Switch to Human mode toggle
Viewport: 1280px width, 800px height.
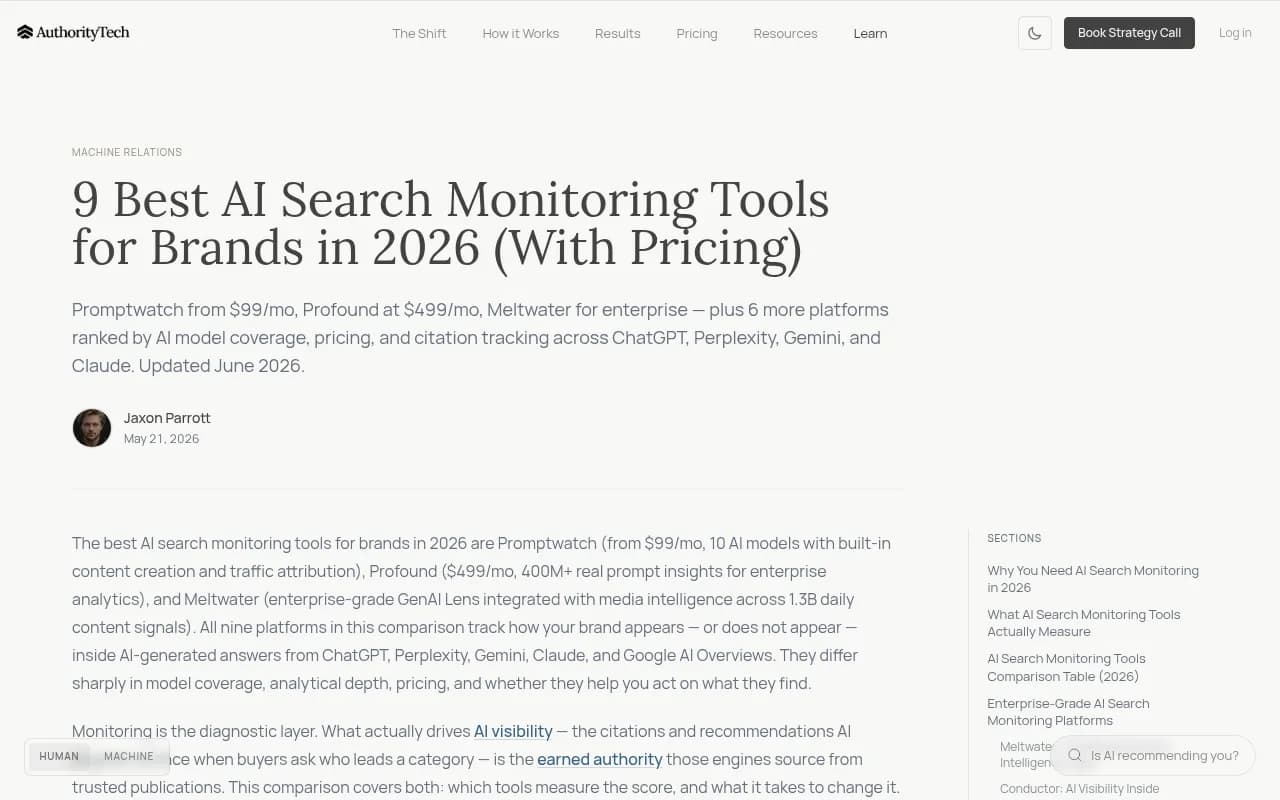point(59,756)
